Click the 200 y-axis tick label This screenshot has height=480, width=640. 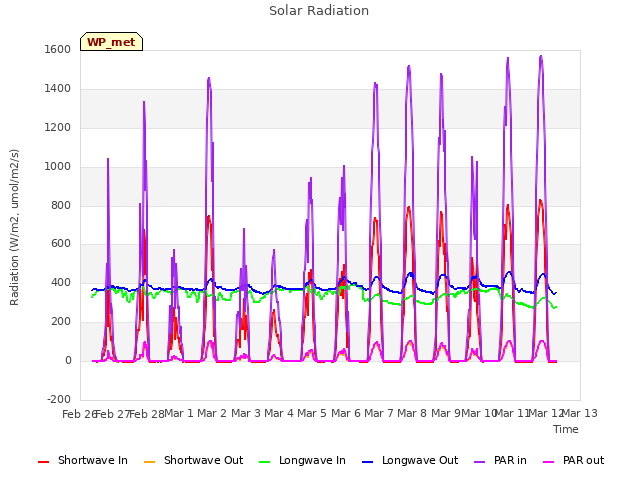[61, 322]
